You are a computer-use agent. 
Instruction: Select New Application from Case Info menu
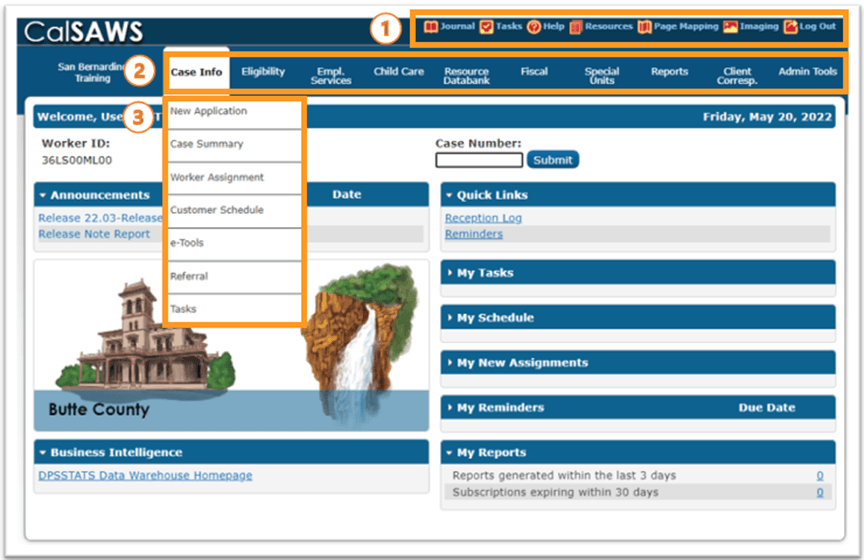(x=209, y=112)
